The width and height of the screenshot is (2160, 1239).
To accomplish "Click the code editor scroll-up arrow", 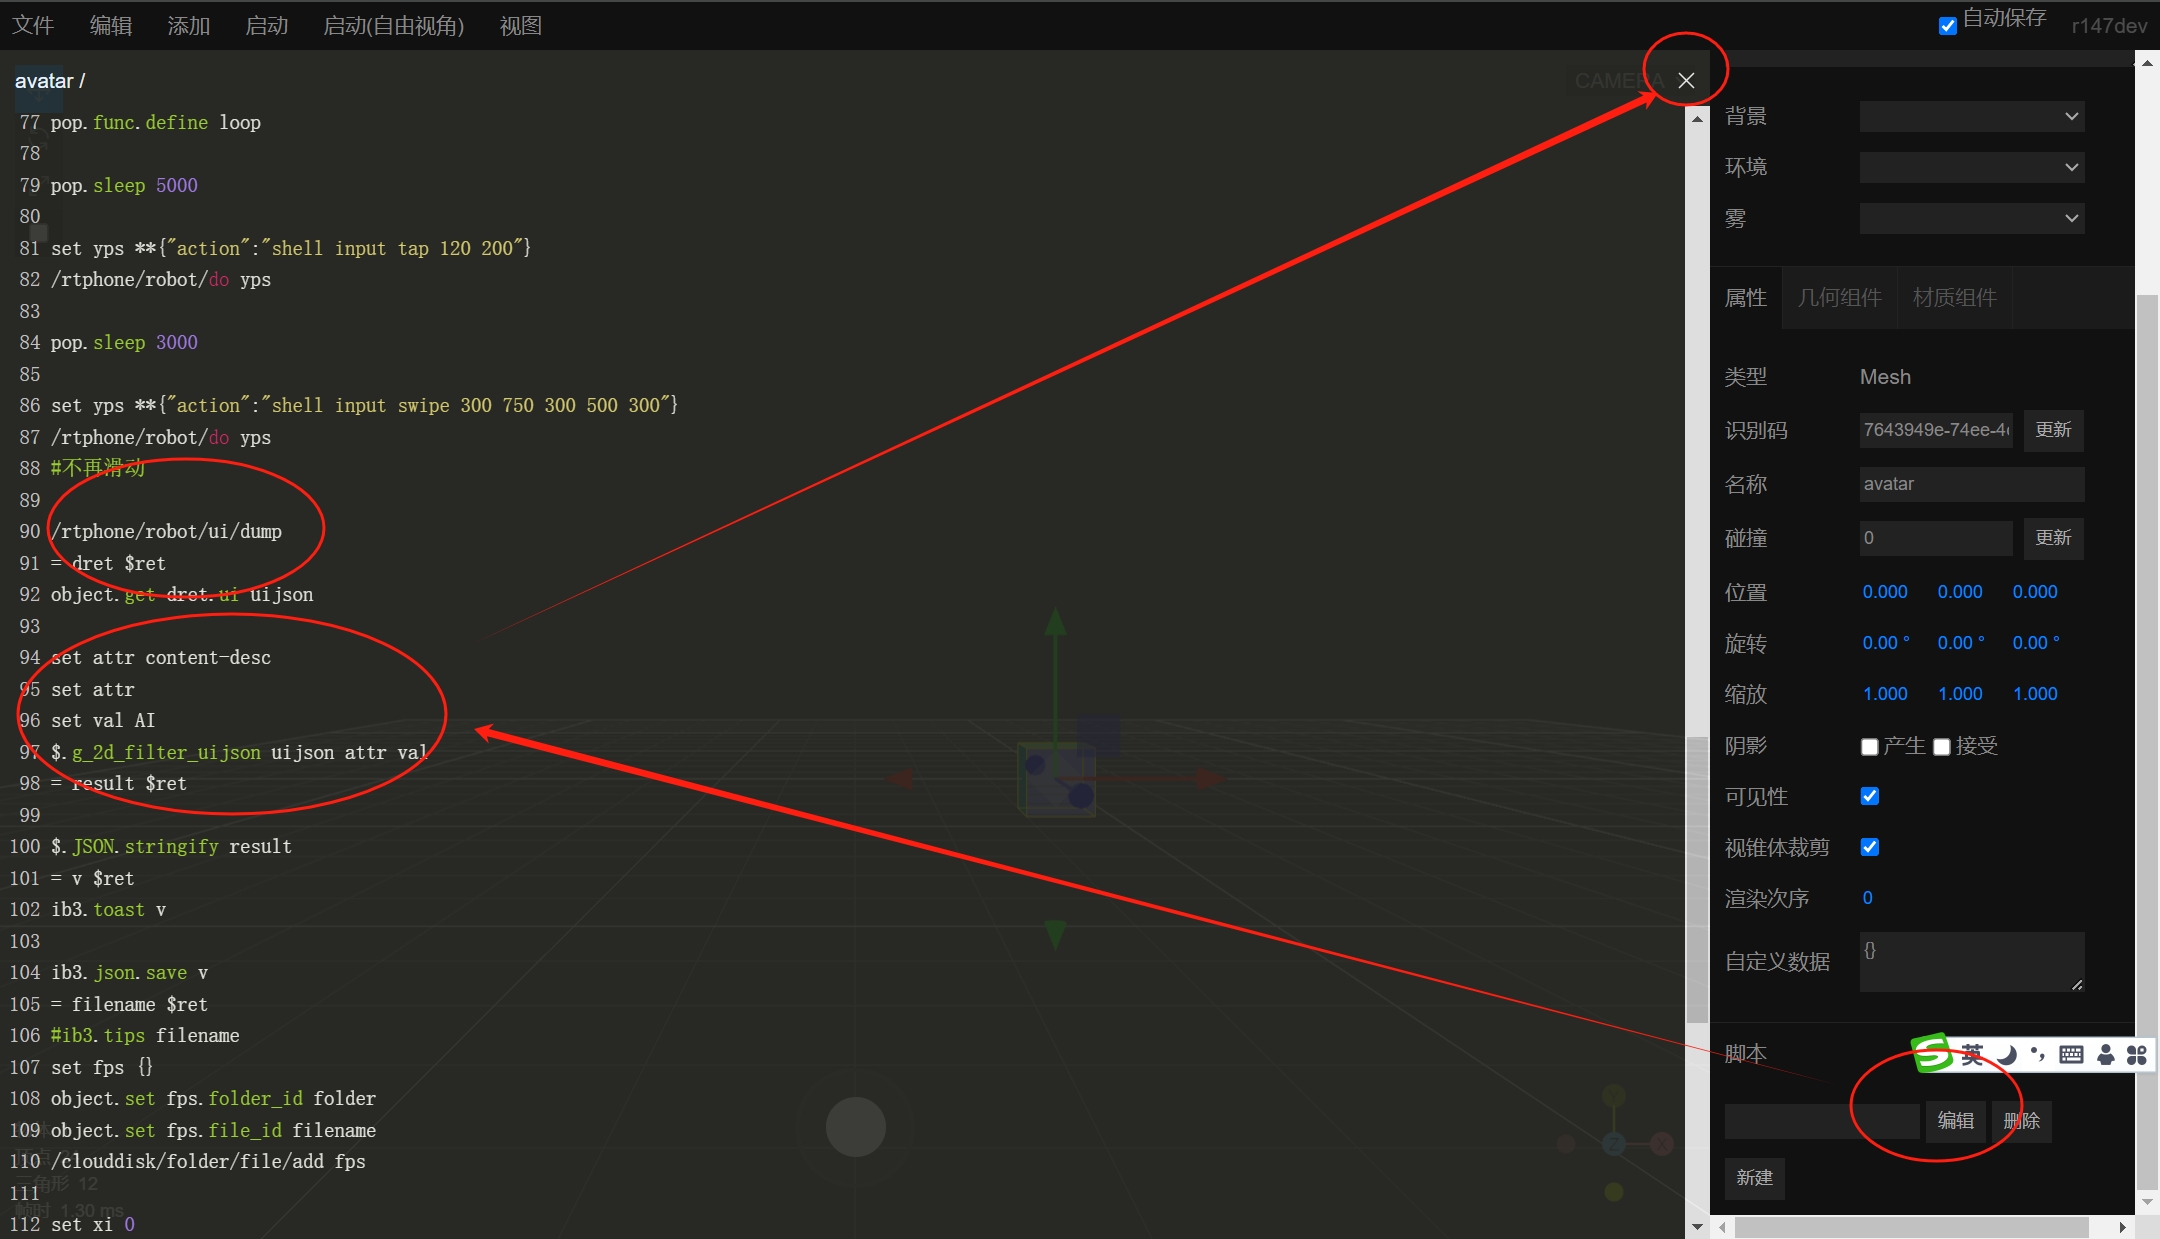I will point(1697,118).
